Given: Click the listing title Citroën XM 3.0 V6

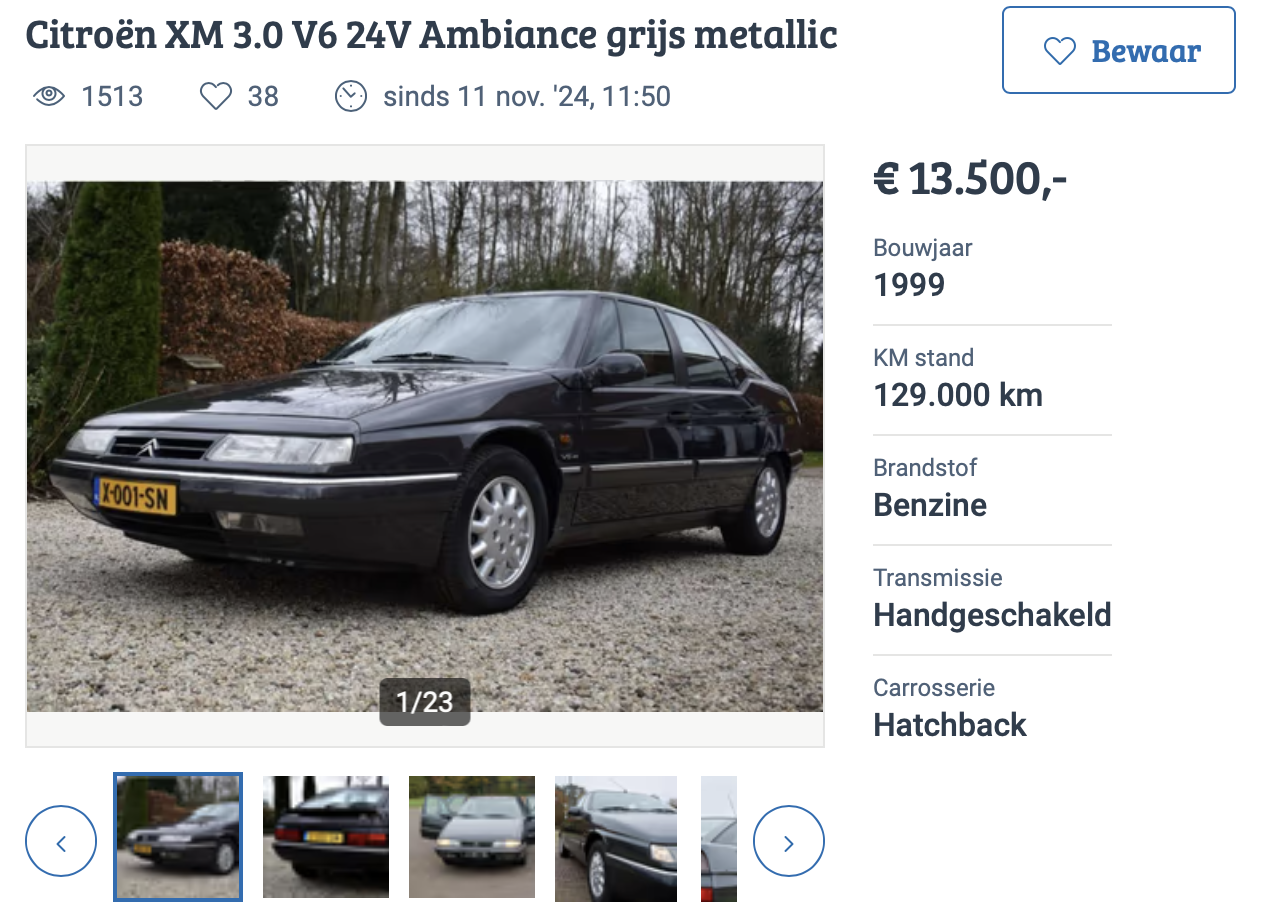Looking at the screenshot, I should pyautogui.click(x=431, y=35).
